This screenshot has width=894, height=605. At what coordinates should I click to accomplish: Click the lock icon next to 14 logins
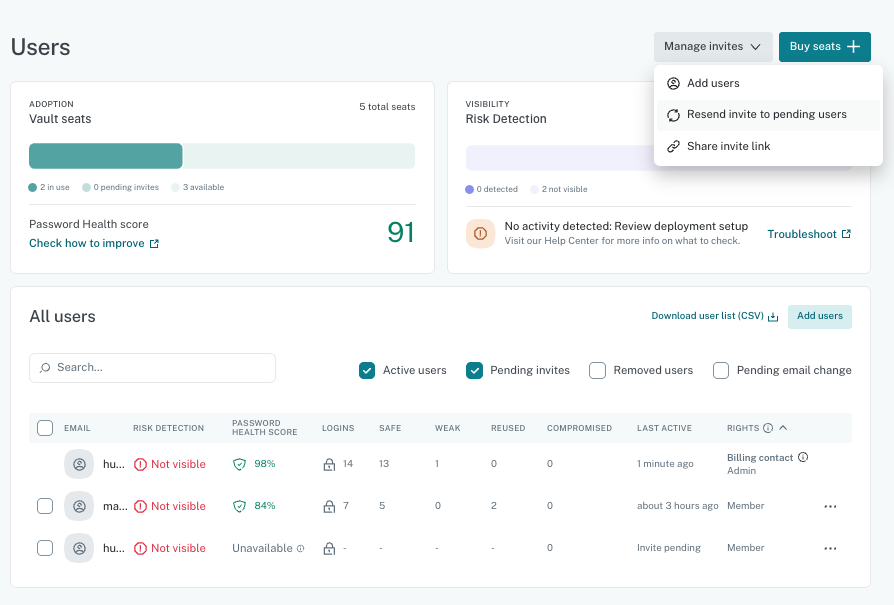[329, 464]
